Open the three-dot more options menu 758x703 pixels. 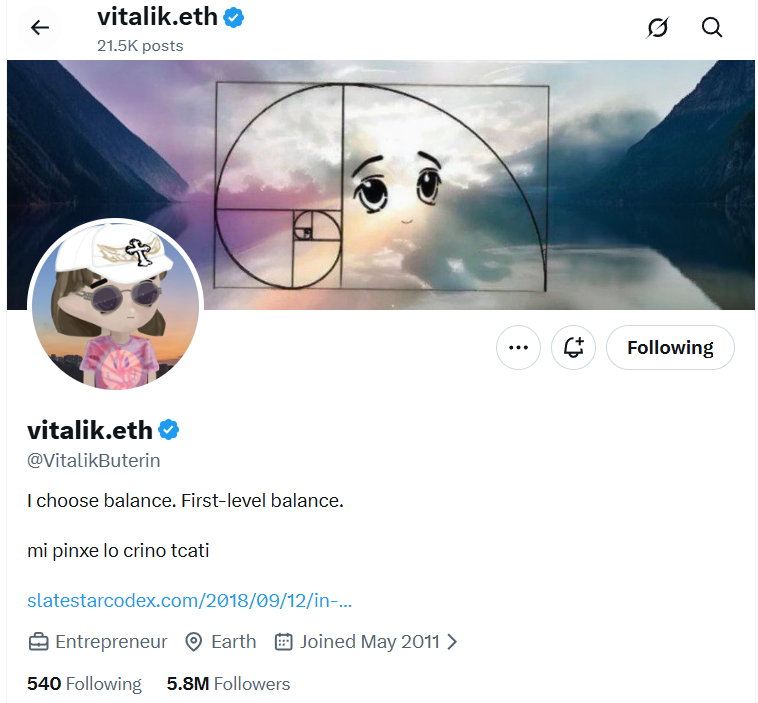[518, 348]
